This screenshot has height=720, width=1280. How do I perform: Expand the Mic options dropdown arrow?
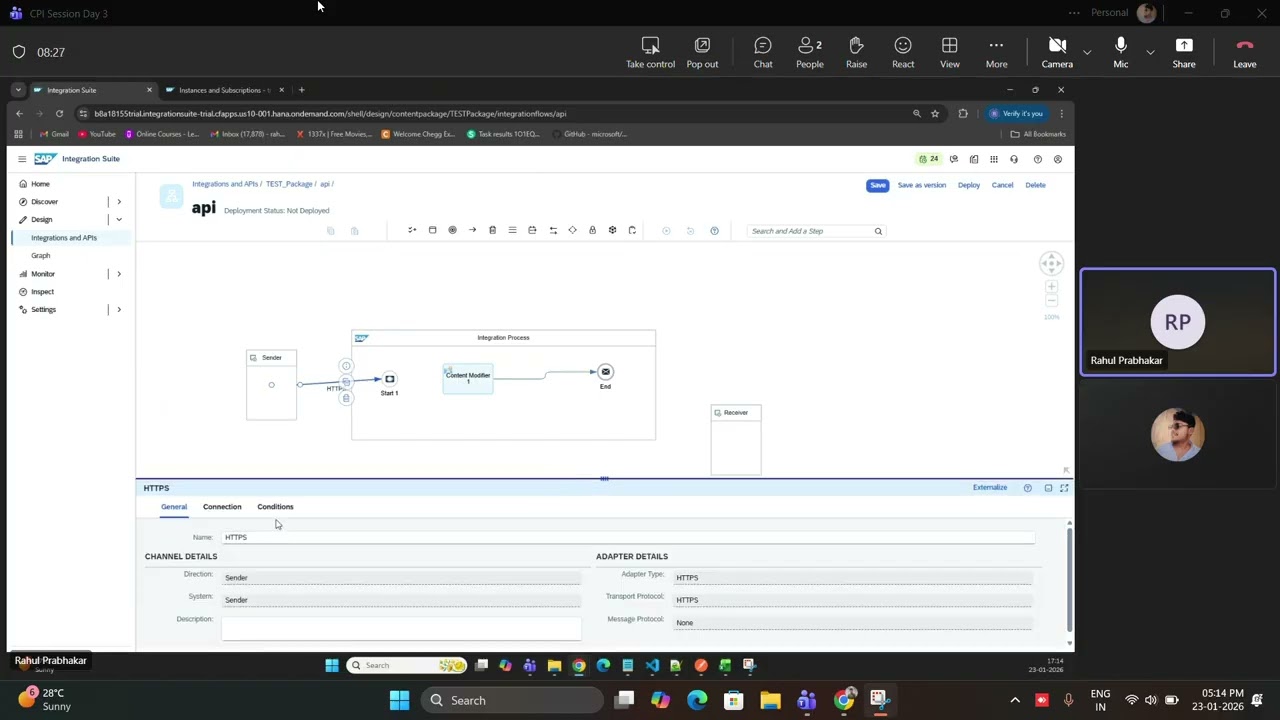(1150, 51)
